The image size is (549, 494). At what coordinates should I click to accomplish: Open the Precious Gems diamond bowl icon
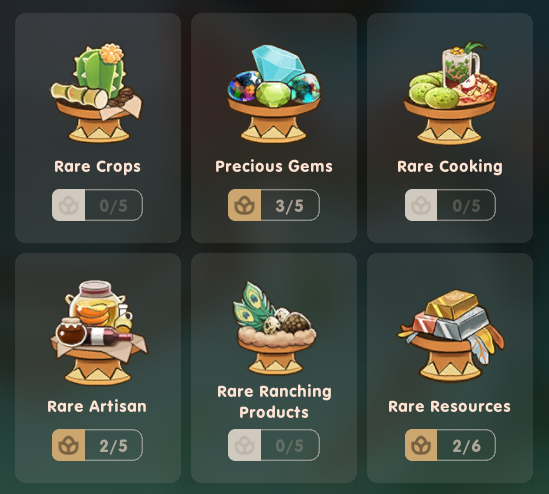click(274, 93)
